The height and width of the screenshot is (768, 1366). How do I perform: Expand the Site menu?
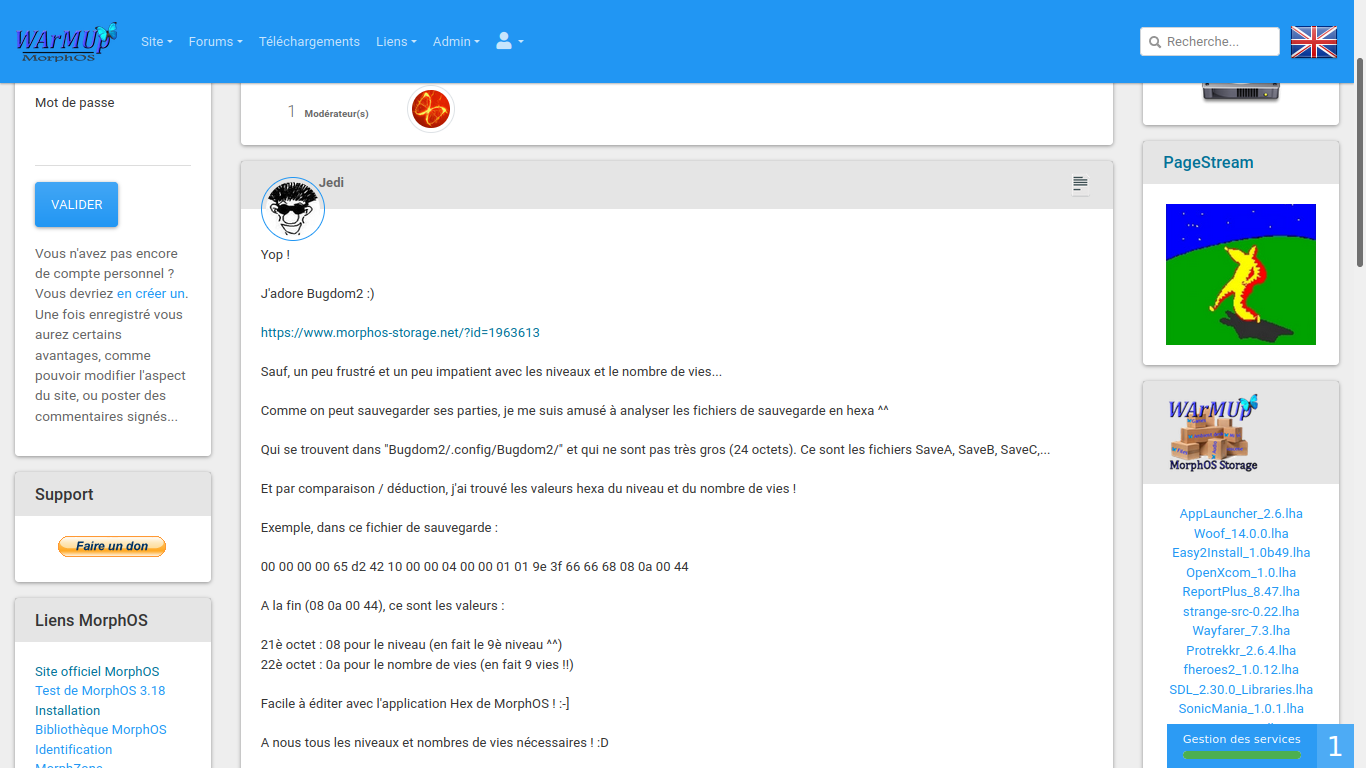click(x=157, y=42)
